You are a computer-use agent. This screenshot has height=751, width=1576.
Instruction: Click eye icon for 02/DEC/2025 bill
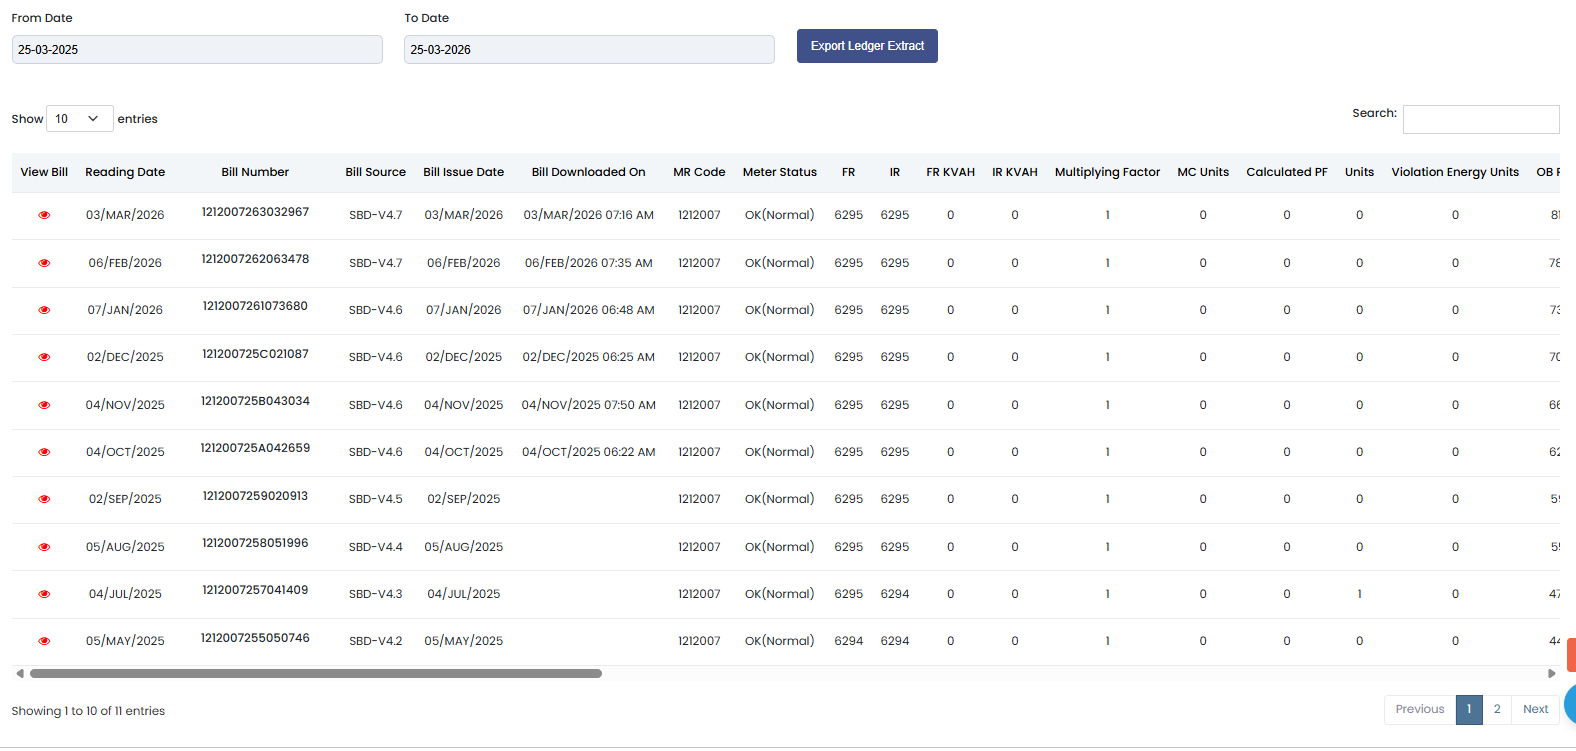tap(44, 357)
